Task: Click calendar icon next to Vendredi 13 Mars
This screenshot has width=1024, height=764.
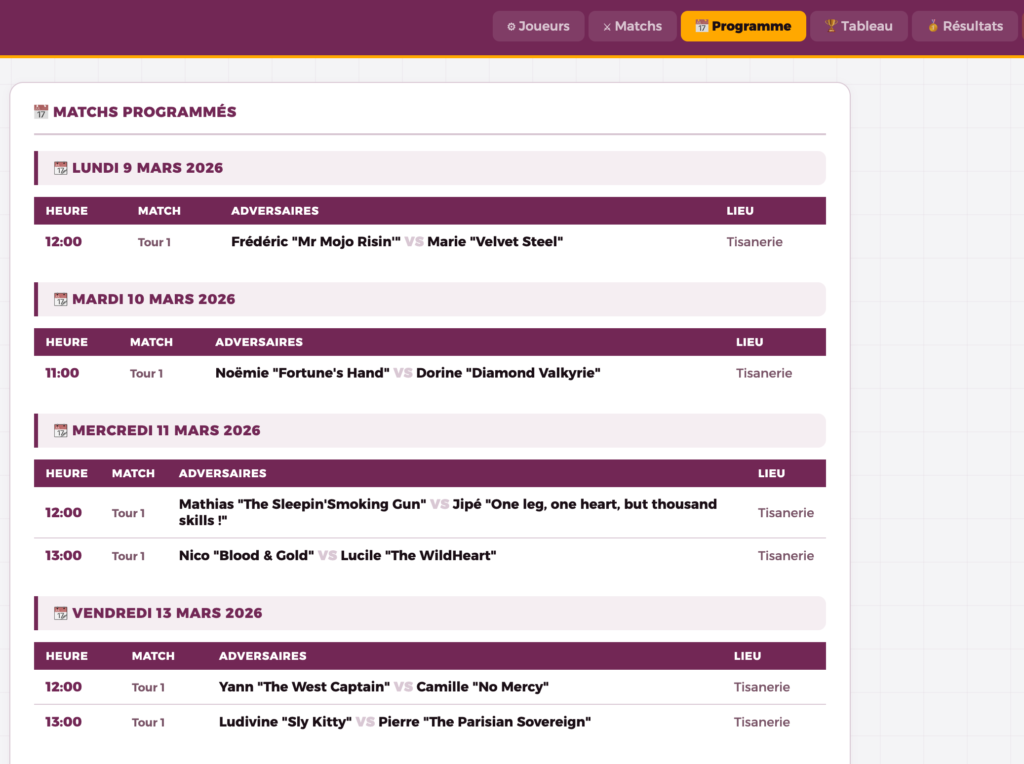Action: (x=60, y=613)
